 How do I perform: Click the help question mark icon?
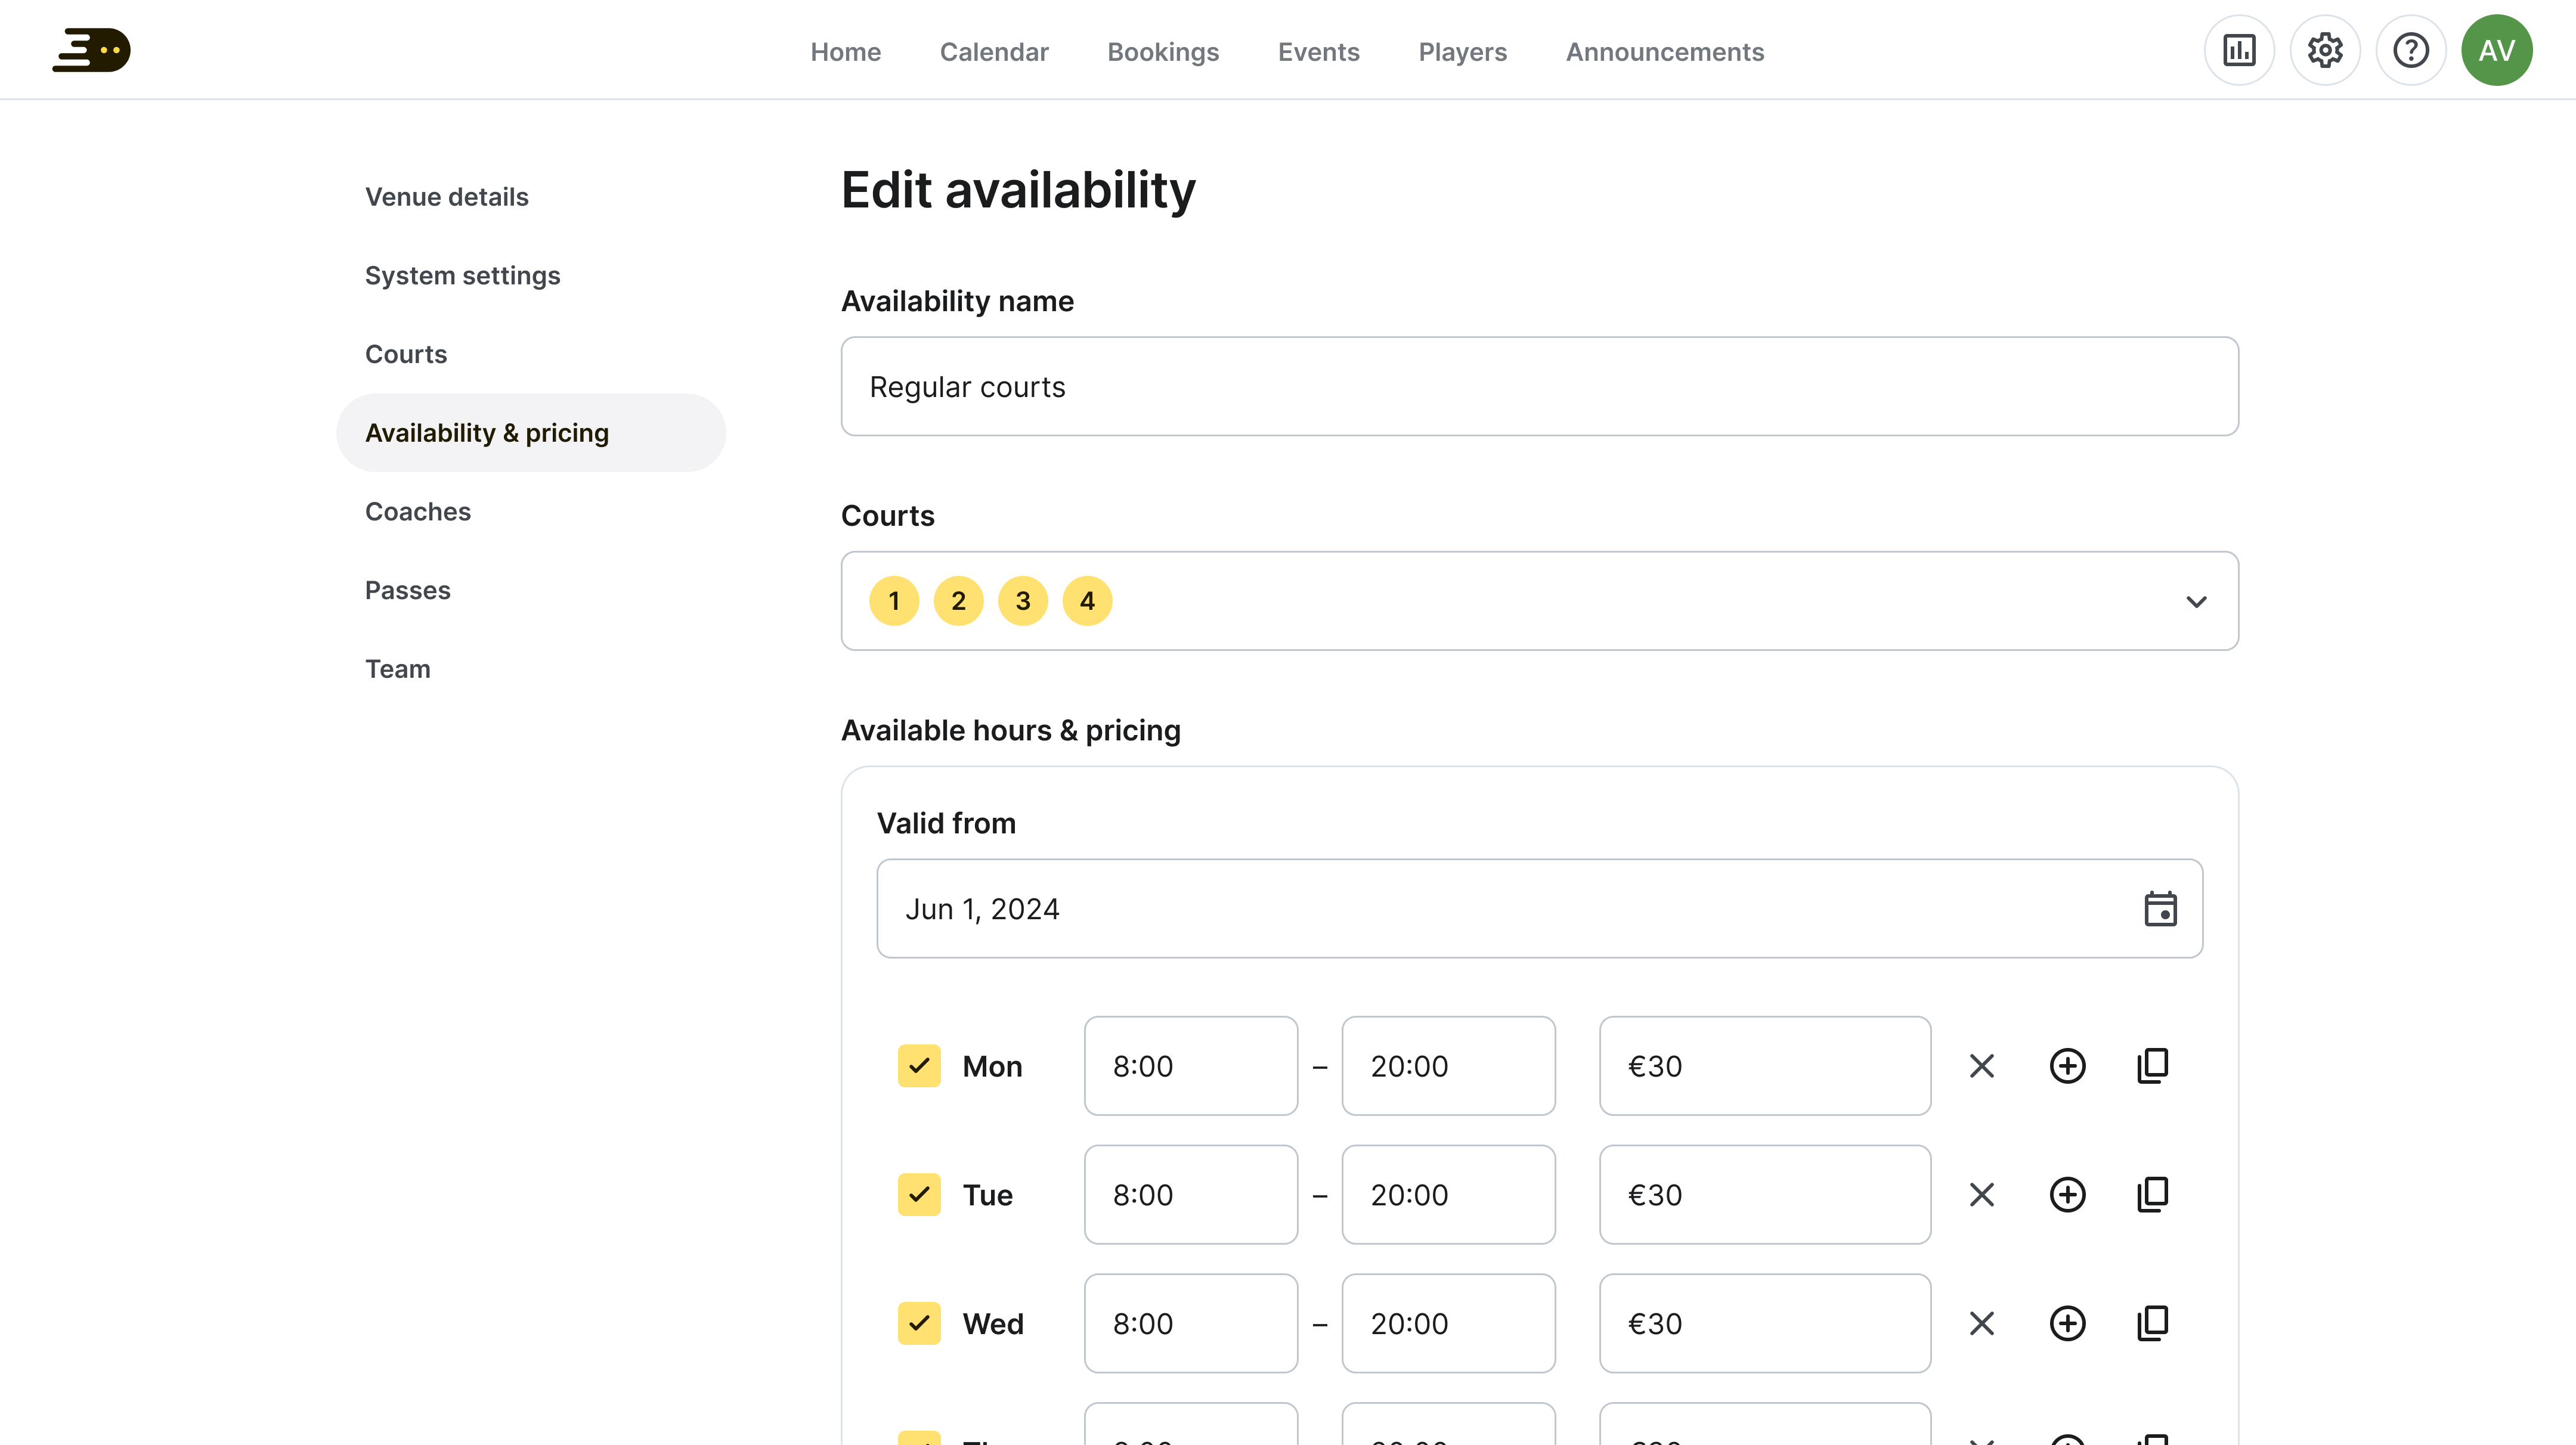point(2411,50)
